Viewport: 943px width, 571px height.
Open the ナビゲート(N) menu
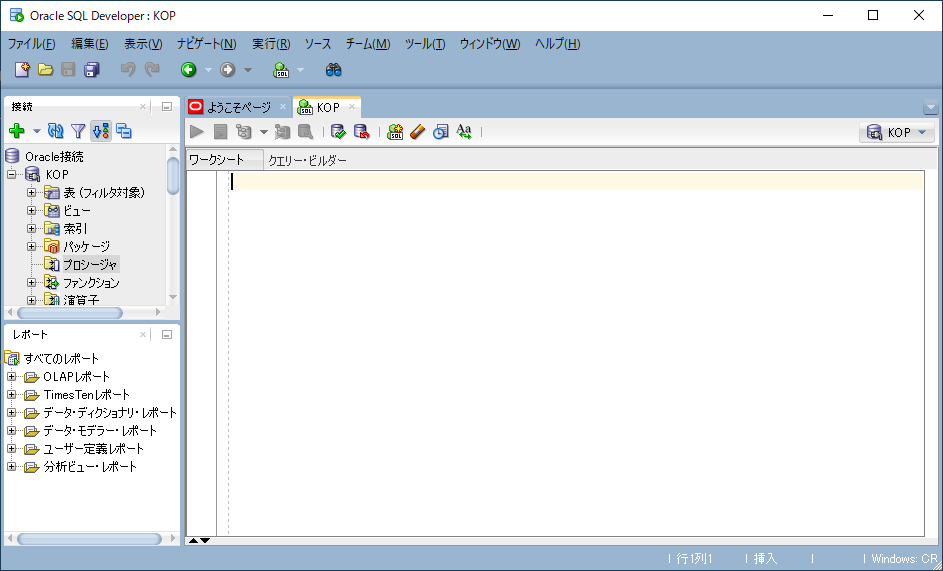pos(206,44)
